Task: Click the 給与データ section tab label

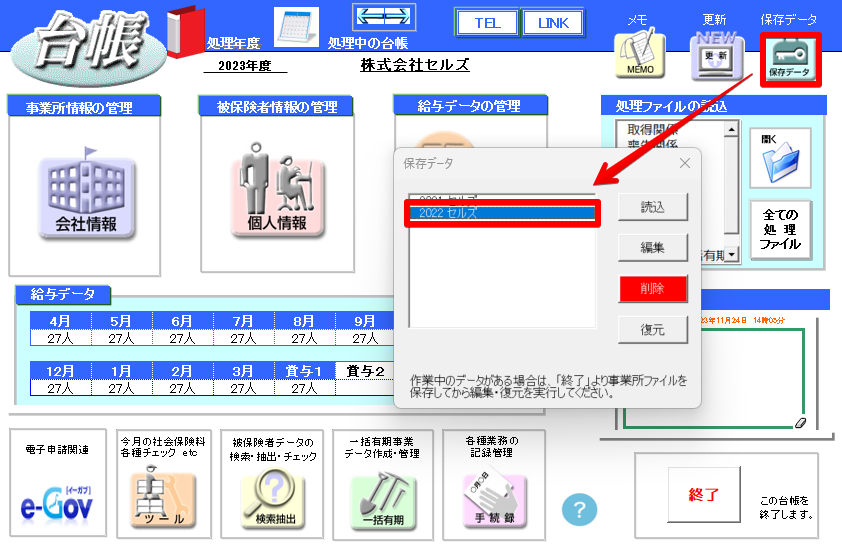Action: tap(63, 294)
